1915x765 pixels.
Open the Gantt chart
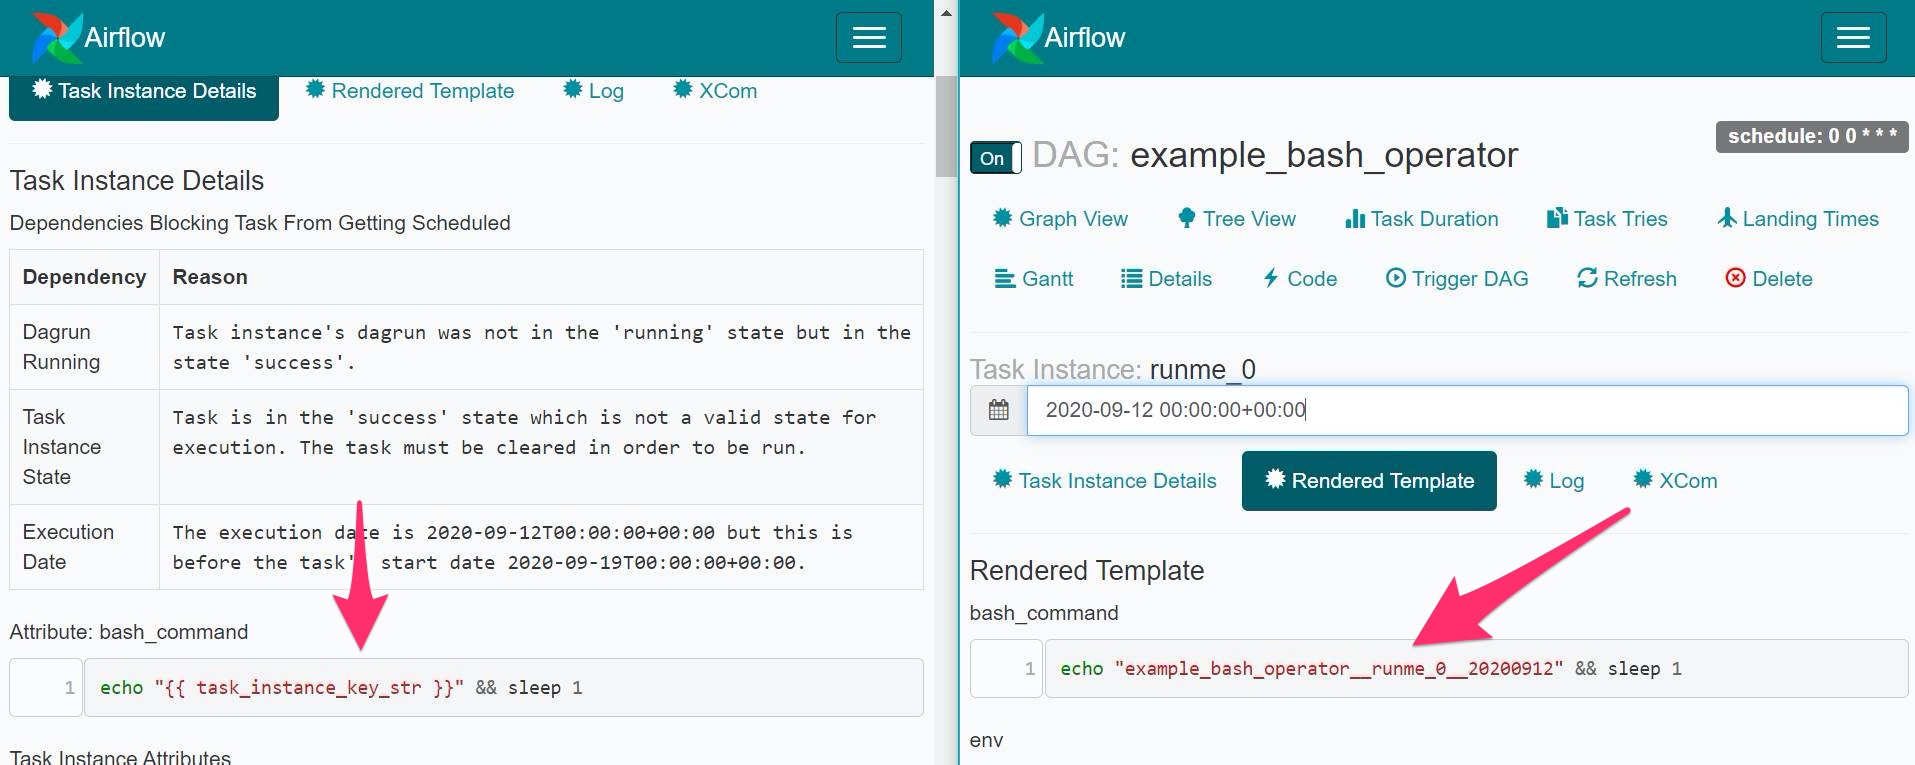click(1033, 279)
